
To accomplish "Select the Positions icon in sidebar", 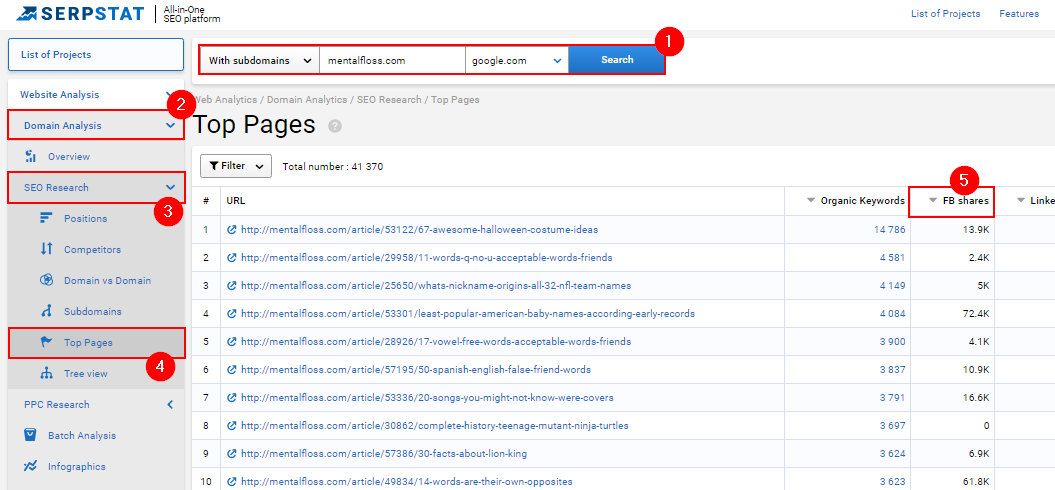I will [x=46, y=219].
